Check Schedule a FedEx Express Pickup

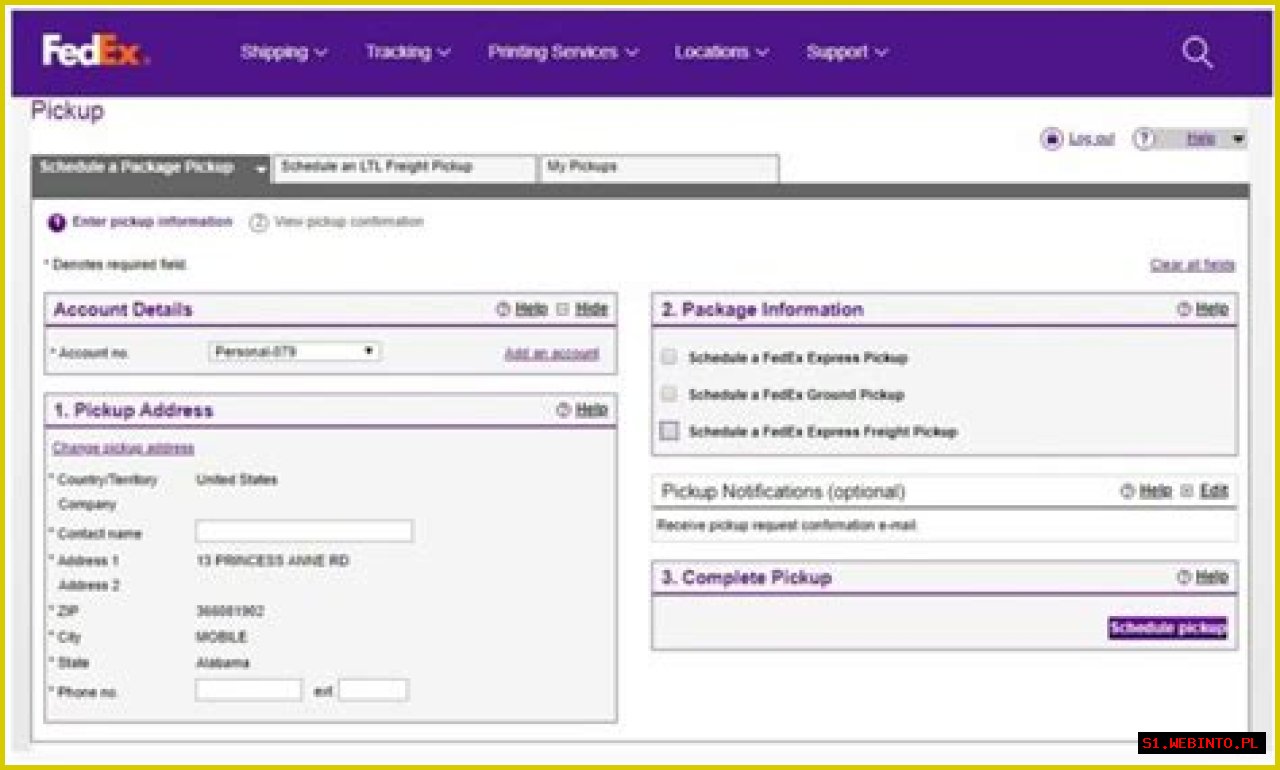[x=669, y=357]
